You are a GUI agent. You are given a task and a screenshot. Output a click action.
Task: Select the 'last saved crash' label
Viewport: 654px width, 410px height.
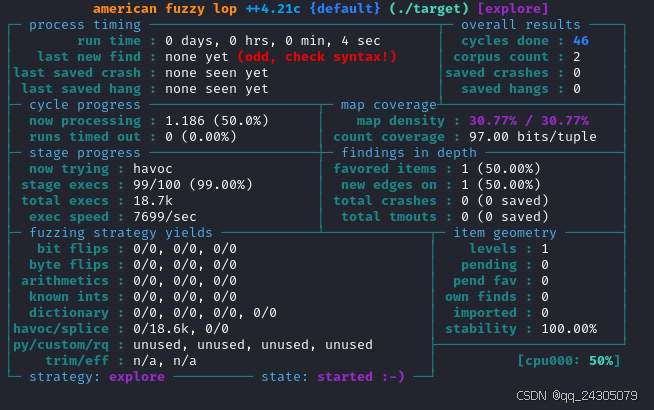pos(77,73)
